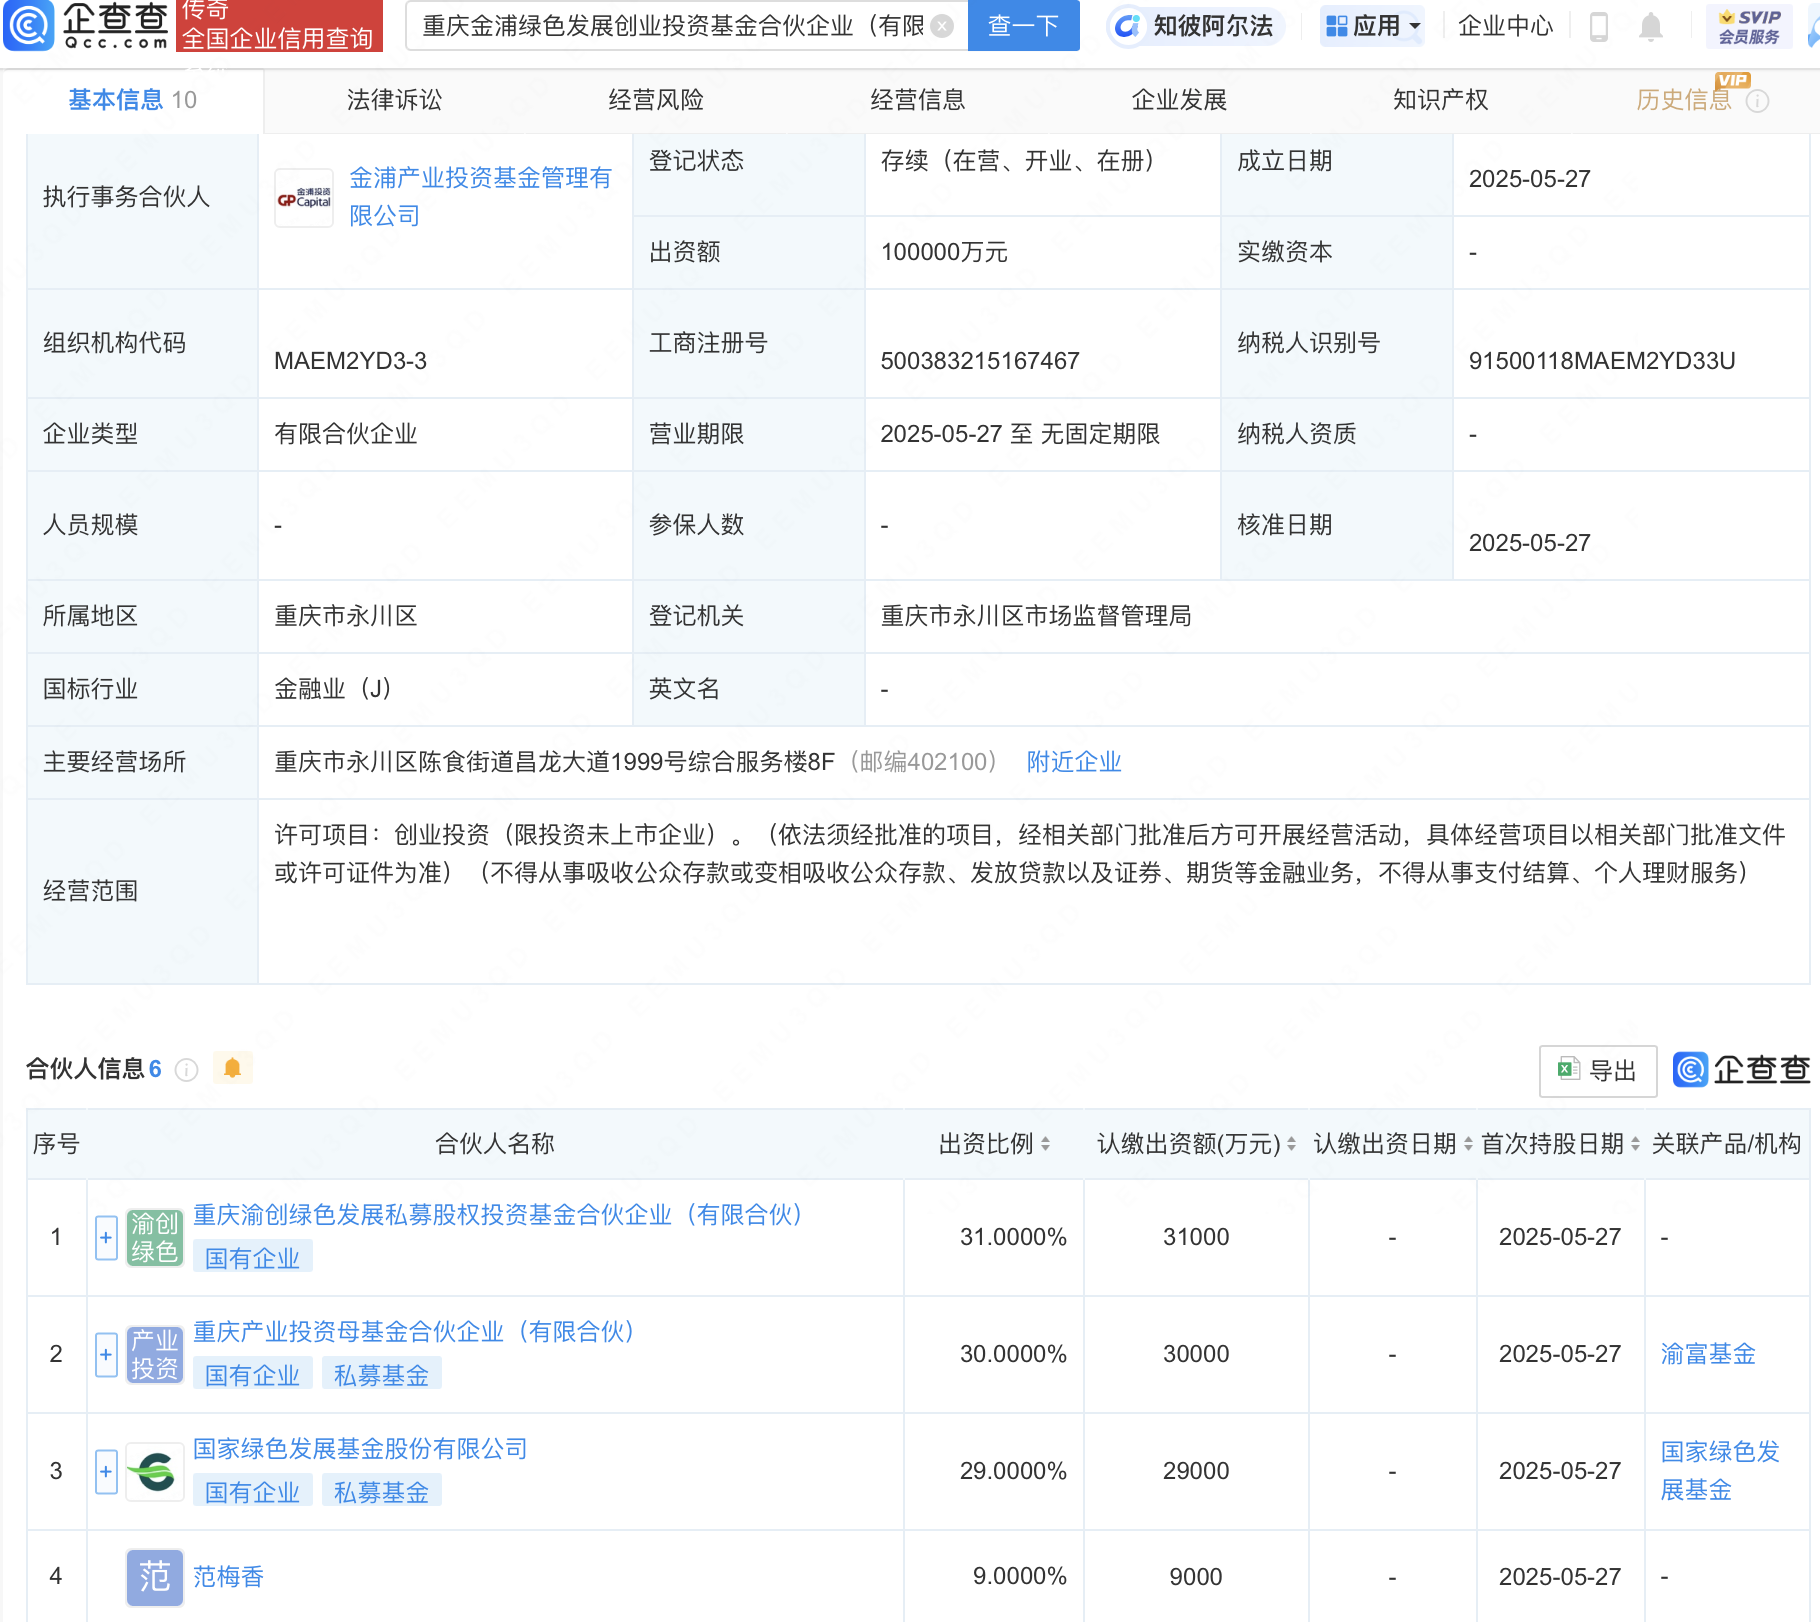1820x1622 pixels.
Task: Click the 31.0000% ratio cell
Action: 994,1238
